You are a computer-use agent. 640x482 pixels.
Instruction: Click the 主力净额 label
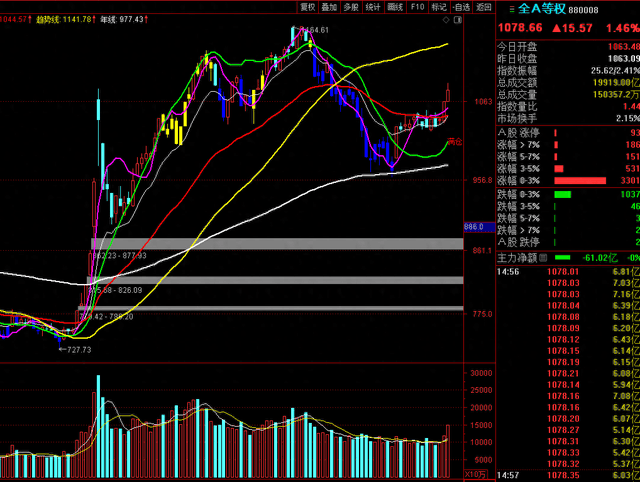(517, 258)
